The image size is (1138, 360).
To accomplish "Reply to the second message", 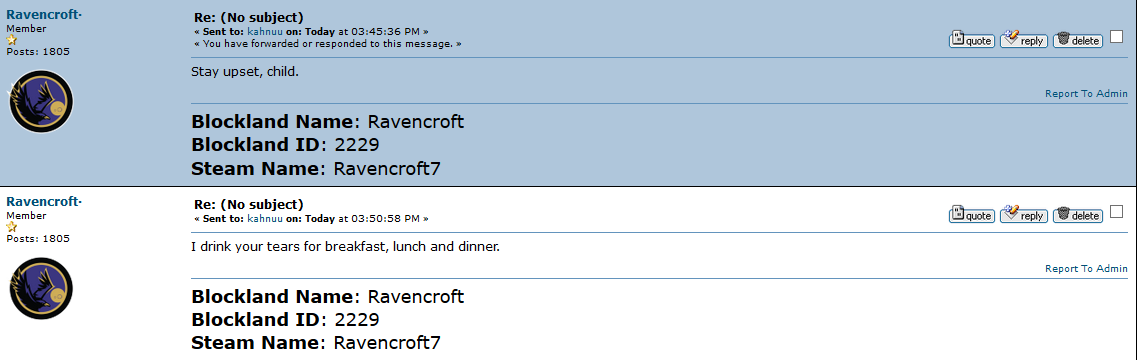I will 1023,215.
